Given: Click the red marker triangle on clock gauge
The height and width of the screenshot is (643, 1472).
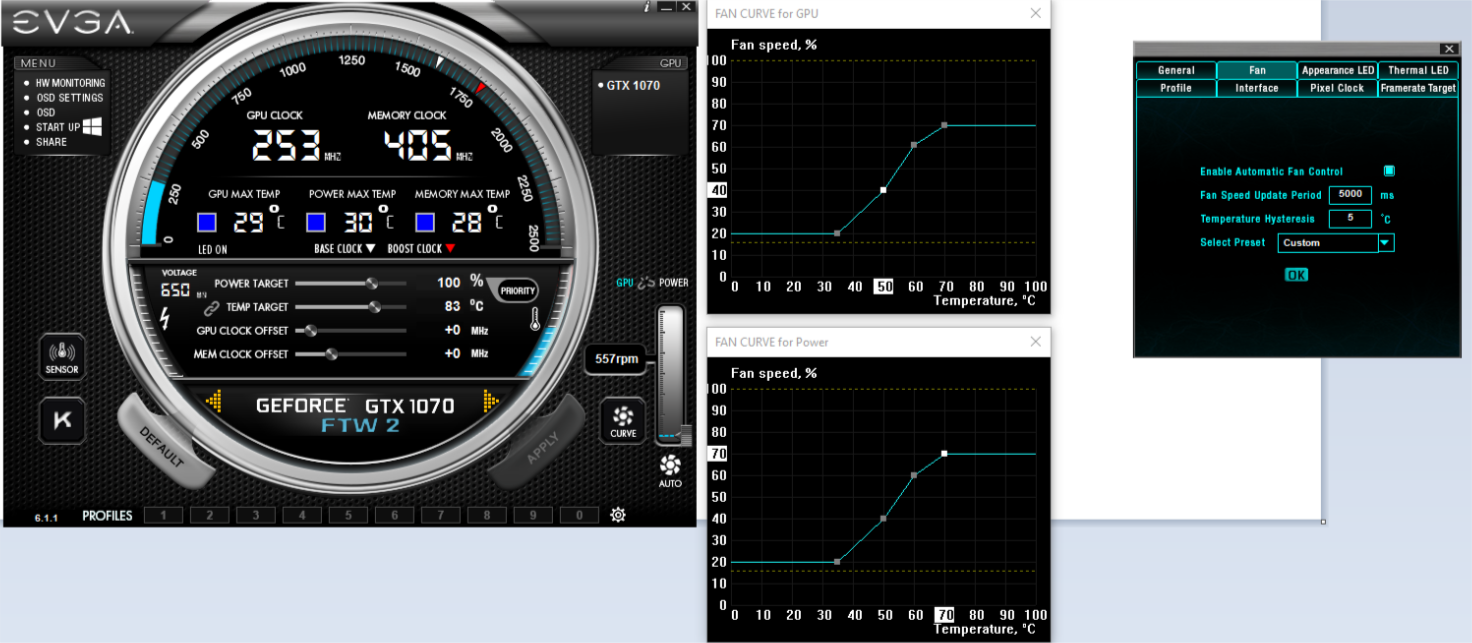Looking at the screenshot, I should (x=480, y=88).
